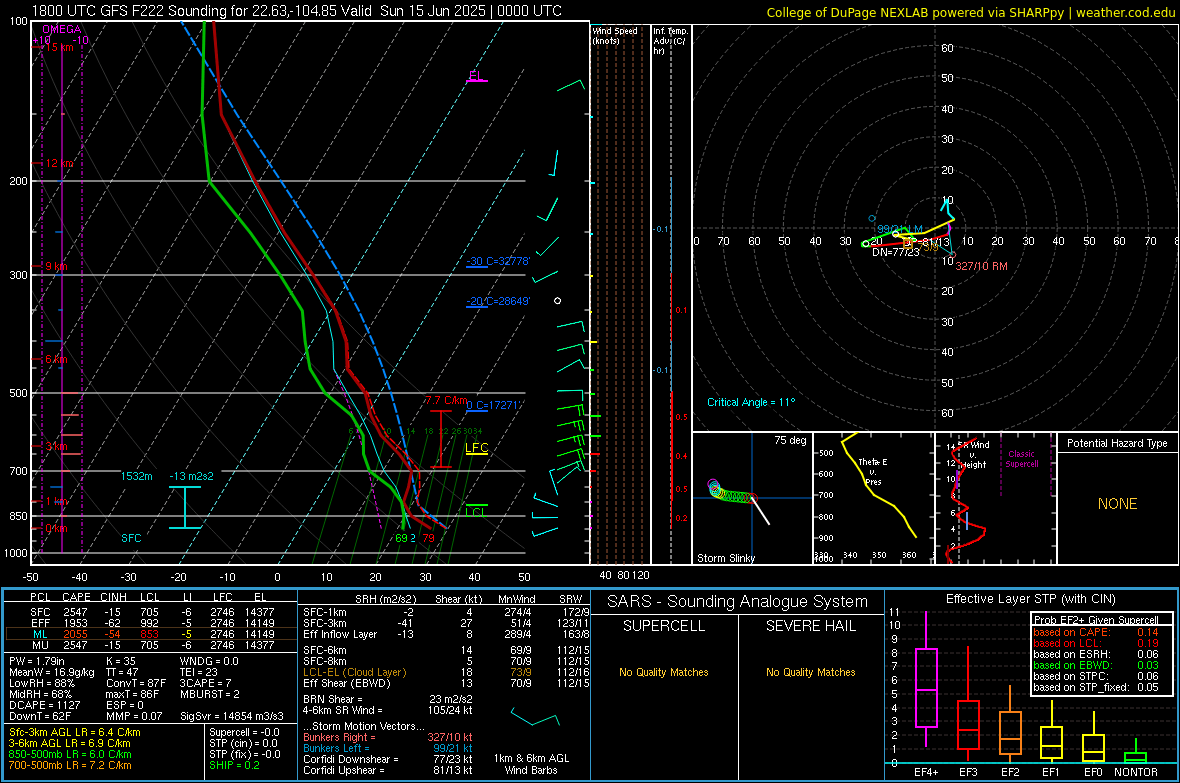This screenshot has width=1180, height=783.
Task: Click Effective Layer STP (with CIN) title
Action: (1030, 599)
